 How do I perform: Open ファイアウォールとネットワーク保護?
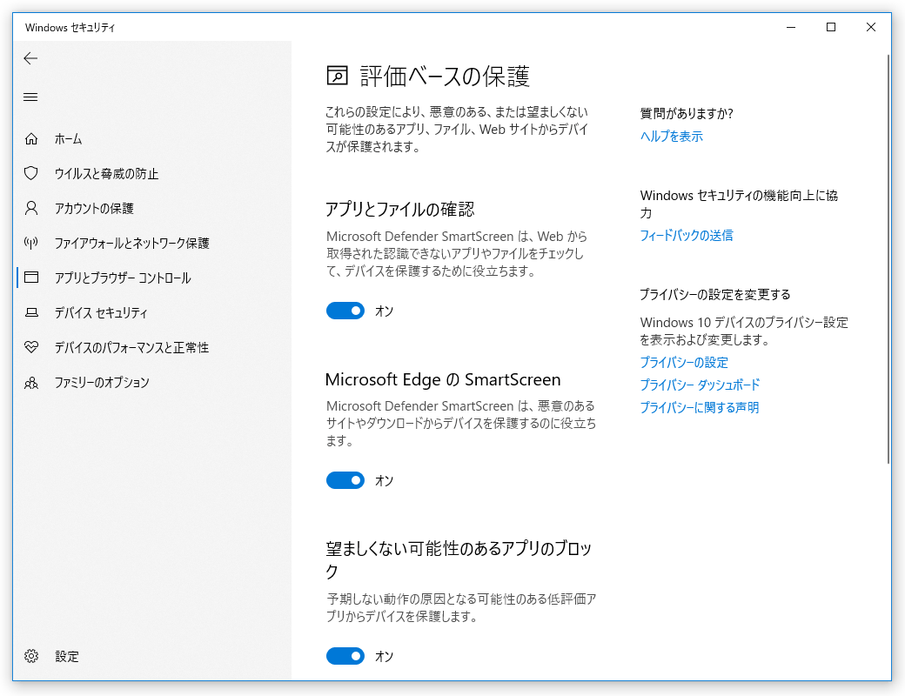click(x=132, y=243)
